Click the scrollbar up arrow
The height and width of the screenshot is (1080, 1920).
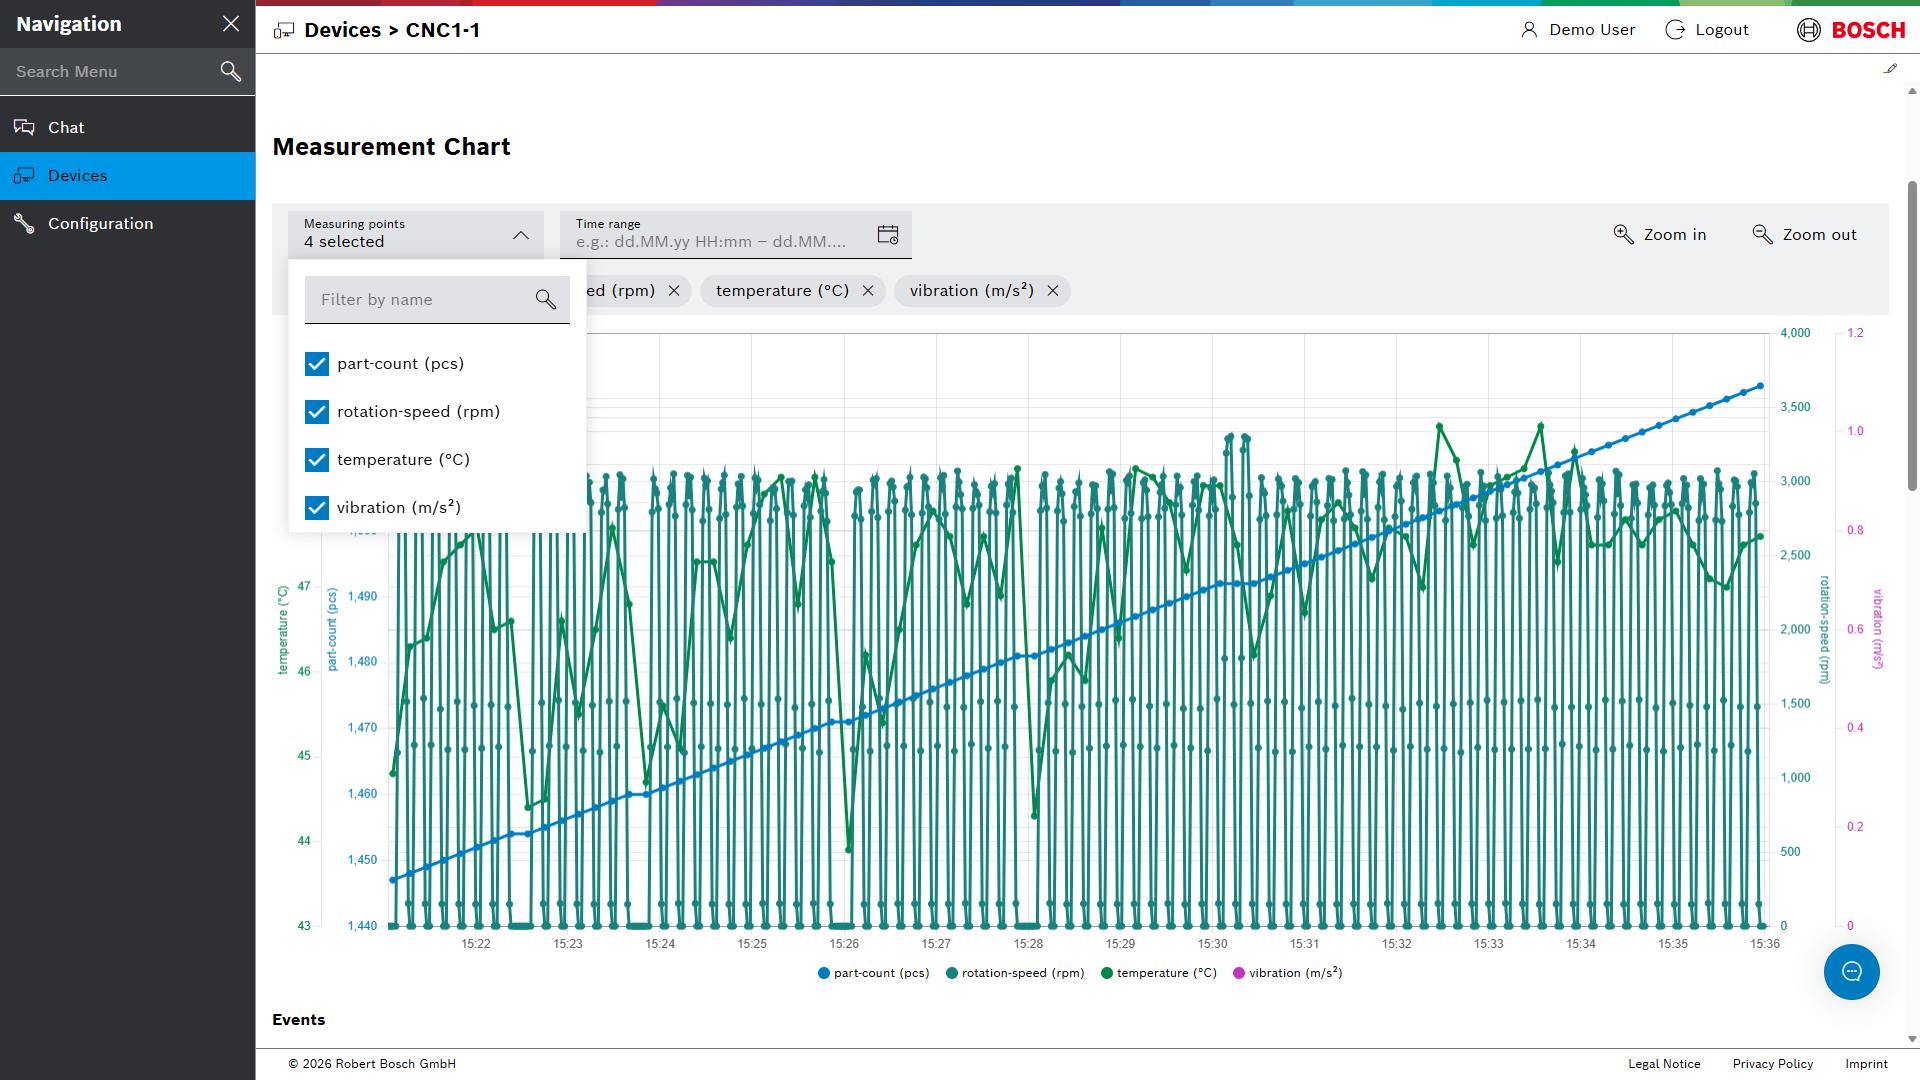pyautogui.click(x=1912, y=91)
